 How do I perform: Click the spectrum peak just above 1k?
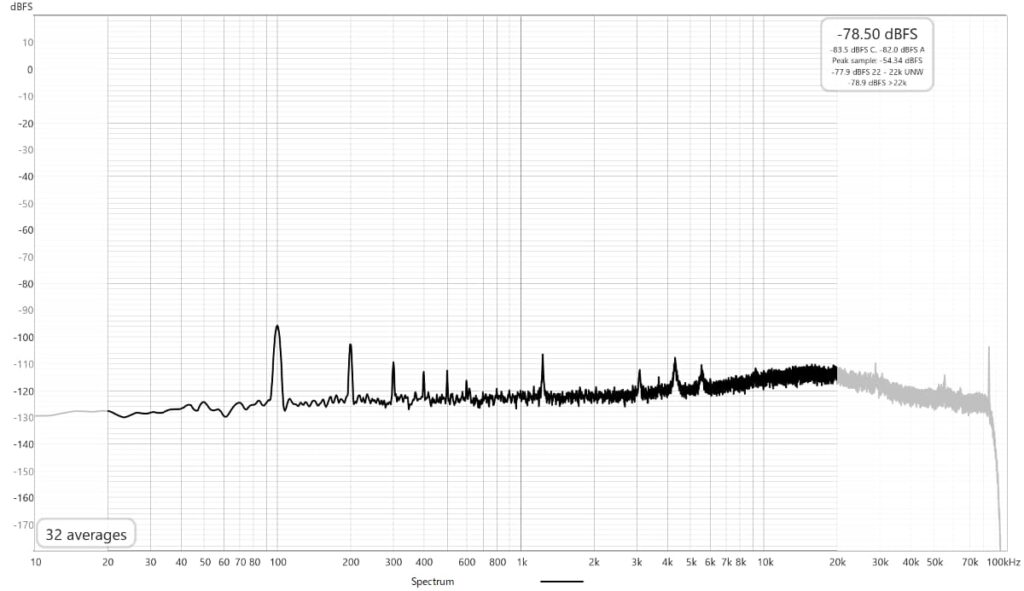pyautogui.click(x=542, y=357)
